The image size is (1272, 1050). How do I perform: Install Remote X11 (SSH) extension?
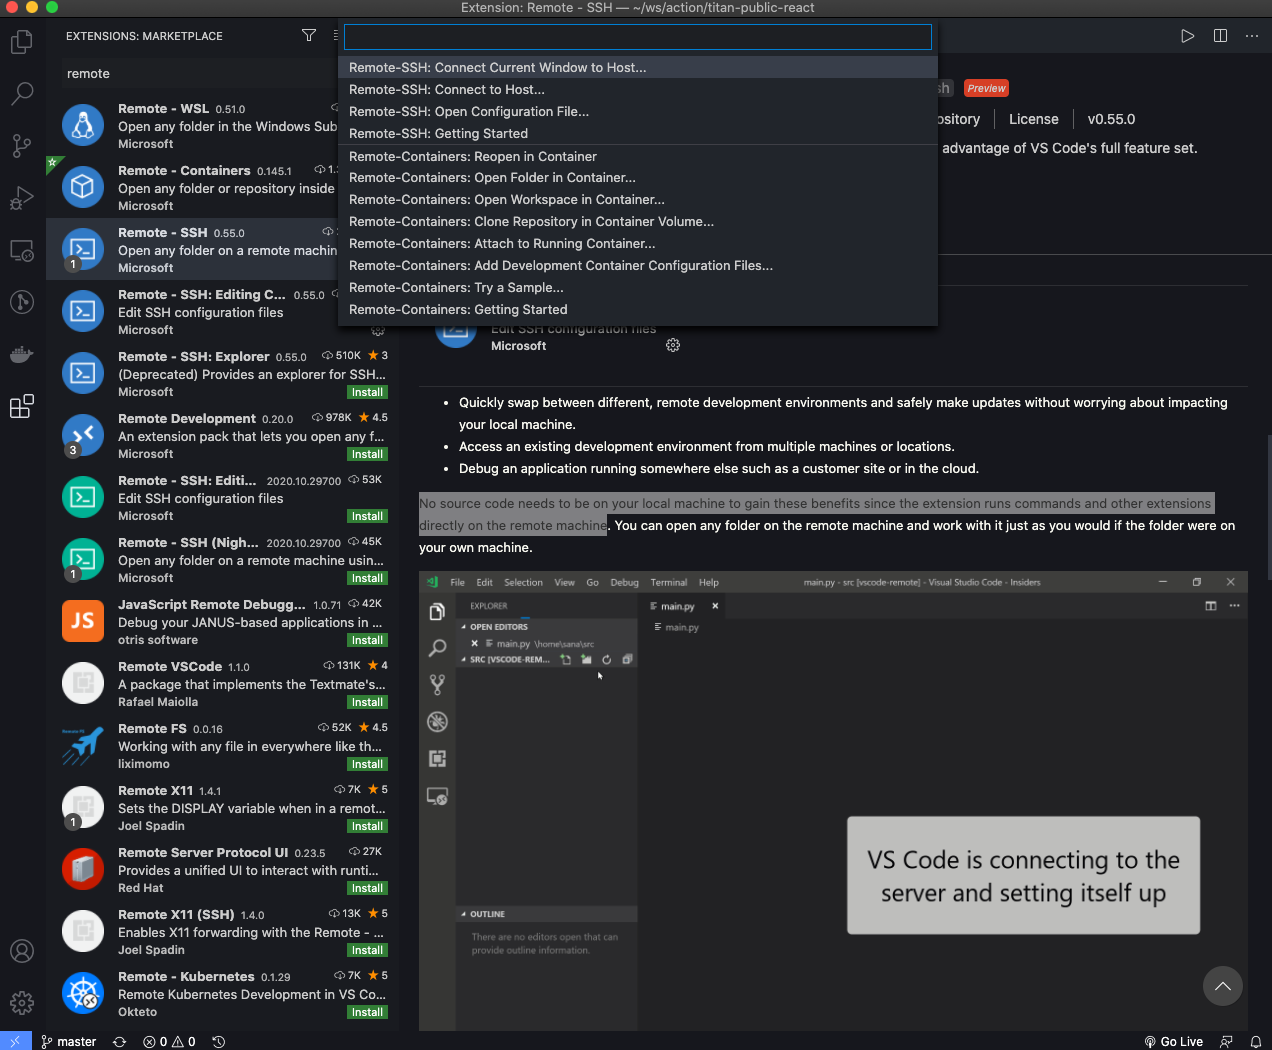(x=367, y=951)
